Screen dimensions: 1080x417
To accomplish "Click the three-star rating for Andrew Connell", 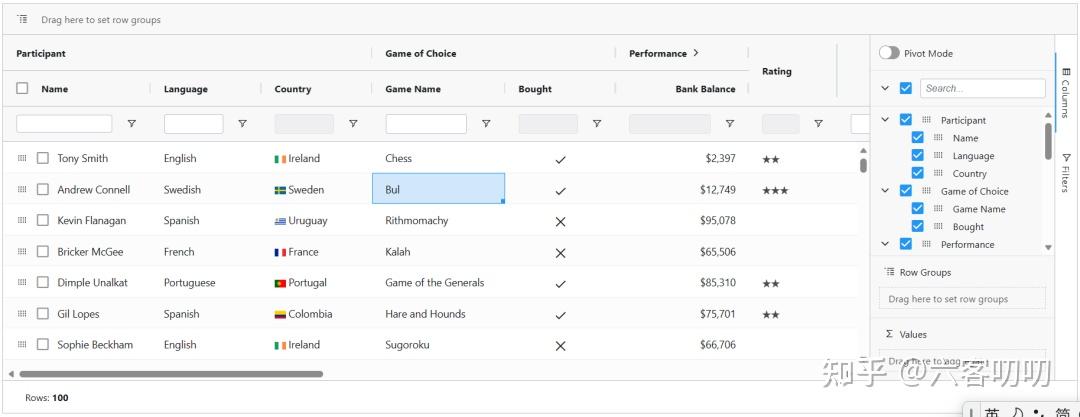I will 775,191.
